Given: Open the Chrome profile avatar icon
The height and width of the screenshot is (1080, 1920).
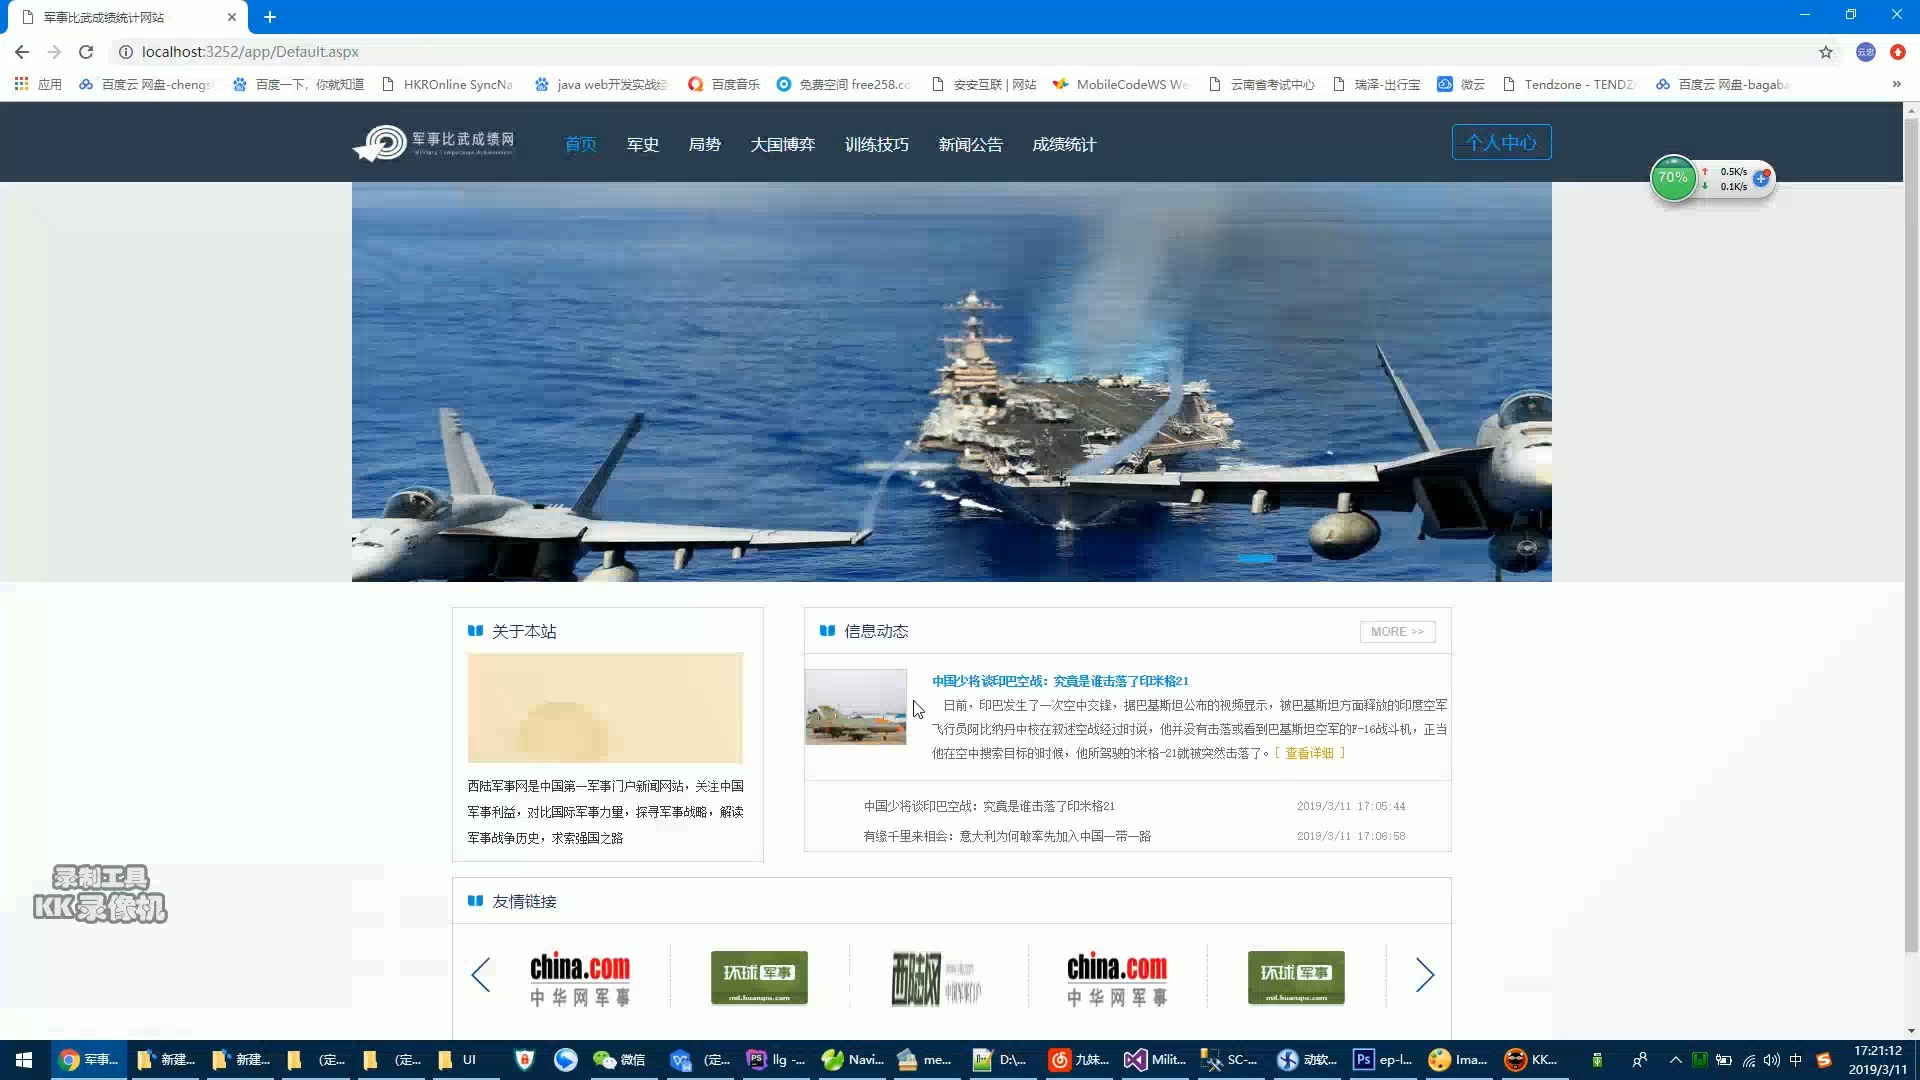Looking at the screenshot, I should [x=1865, y=52].
